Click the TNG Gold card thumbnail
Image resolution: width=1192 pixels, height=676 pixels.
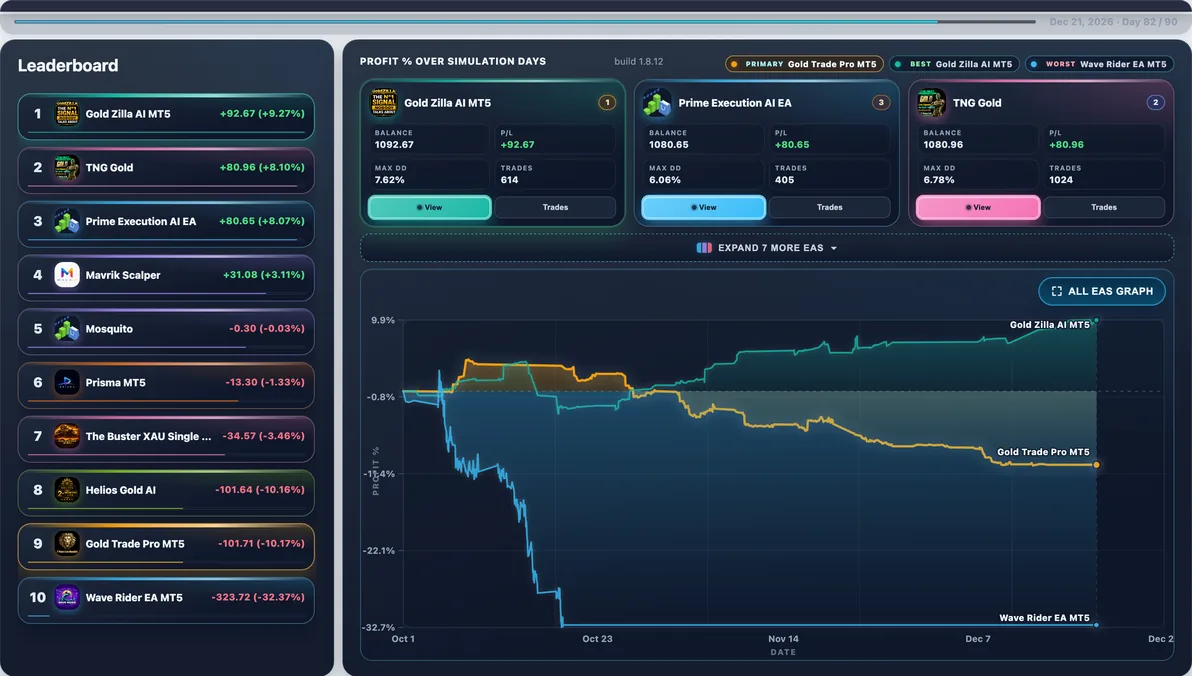click(931, 103)
